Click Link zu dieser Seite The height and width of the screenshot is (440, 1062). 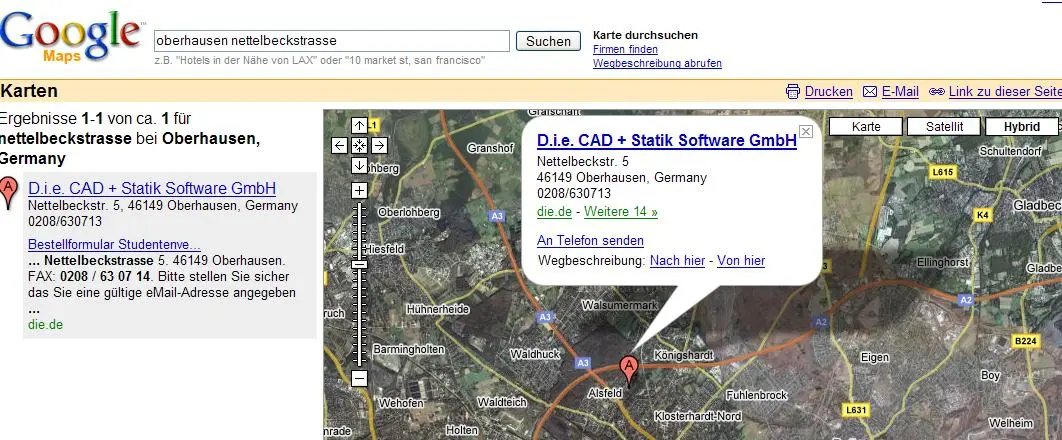coord(1005,91)
